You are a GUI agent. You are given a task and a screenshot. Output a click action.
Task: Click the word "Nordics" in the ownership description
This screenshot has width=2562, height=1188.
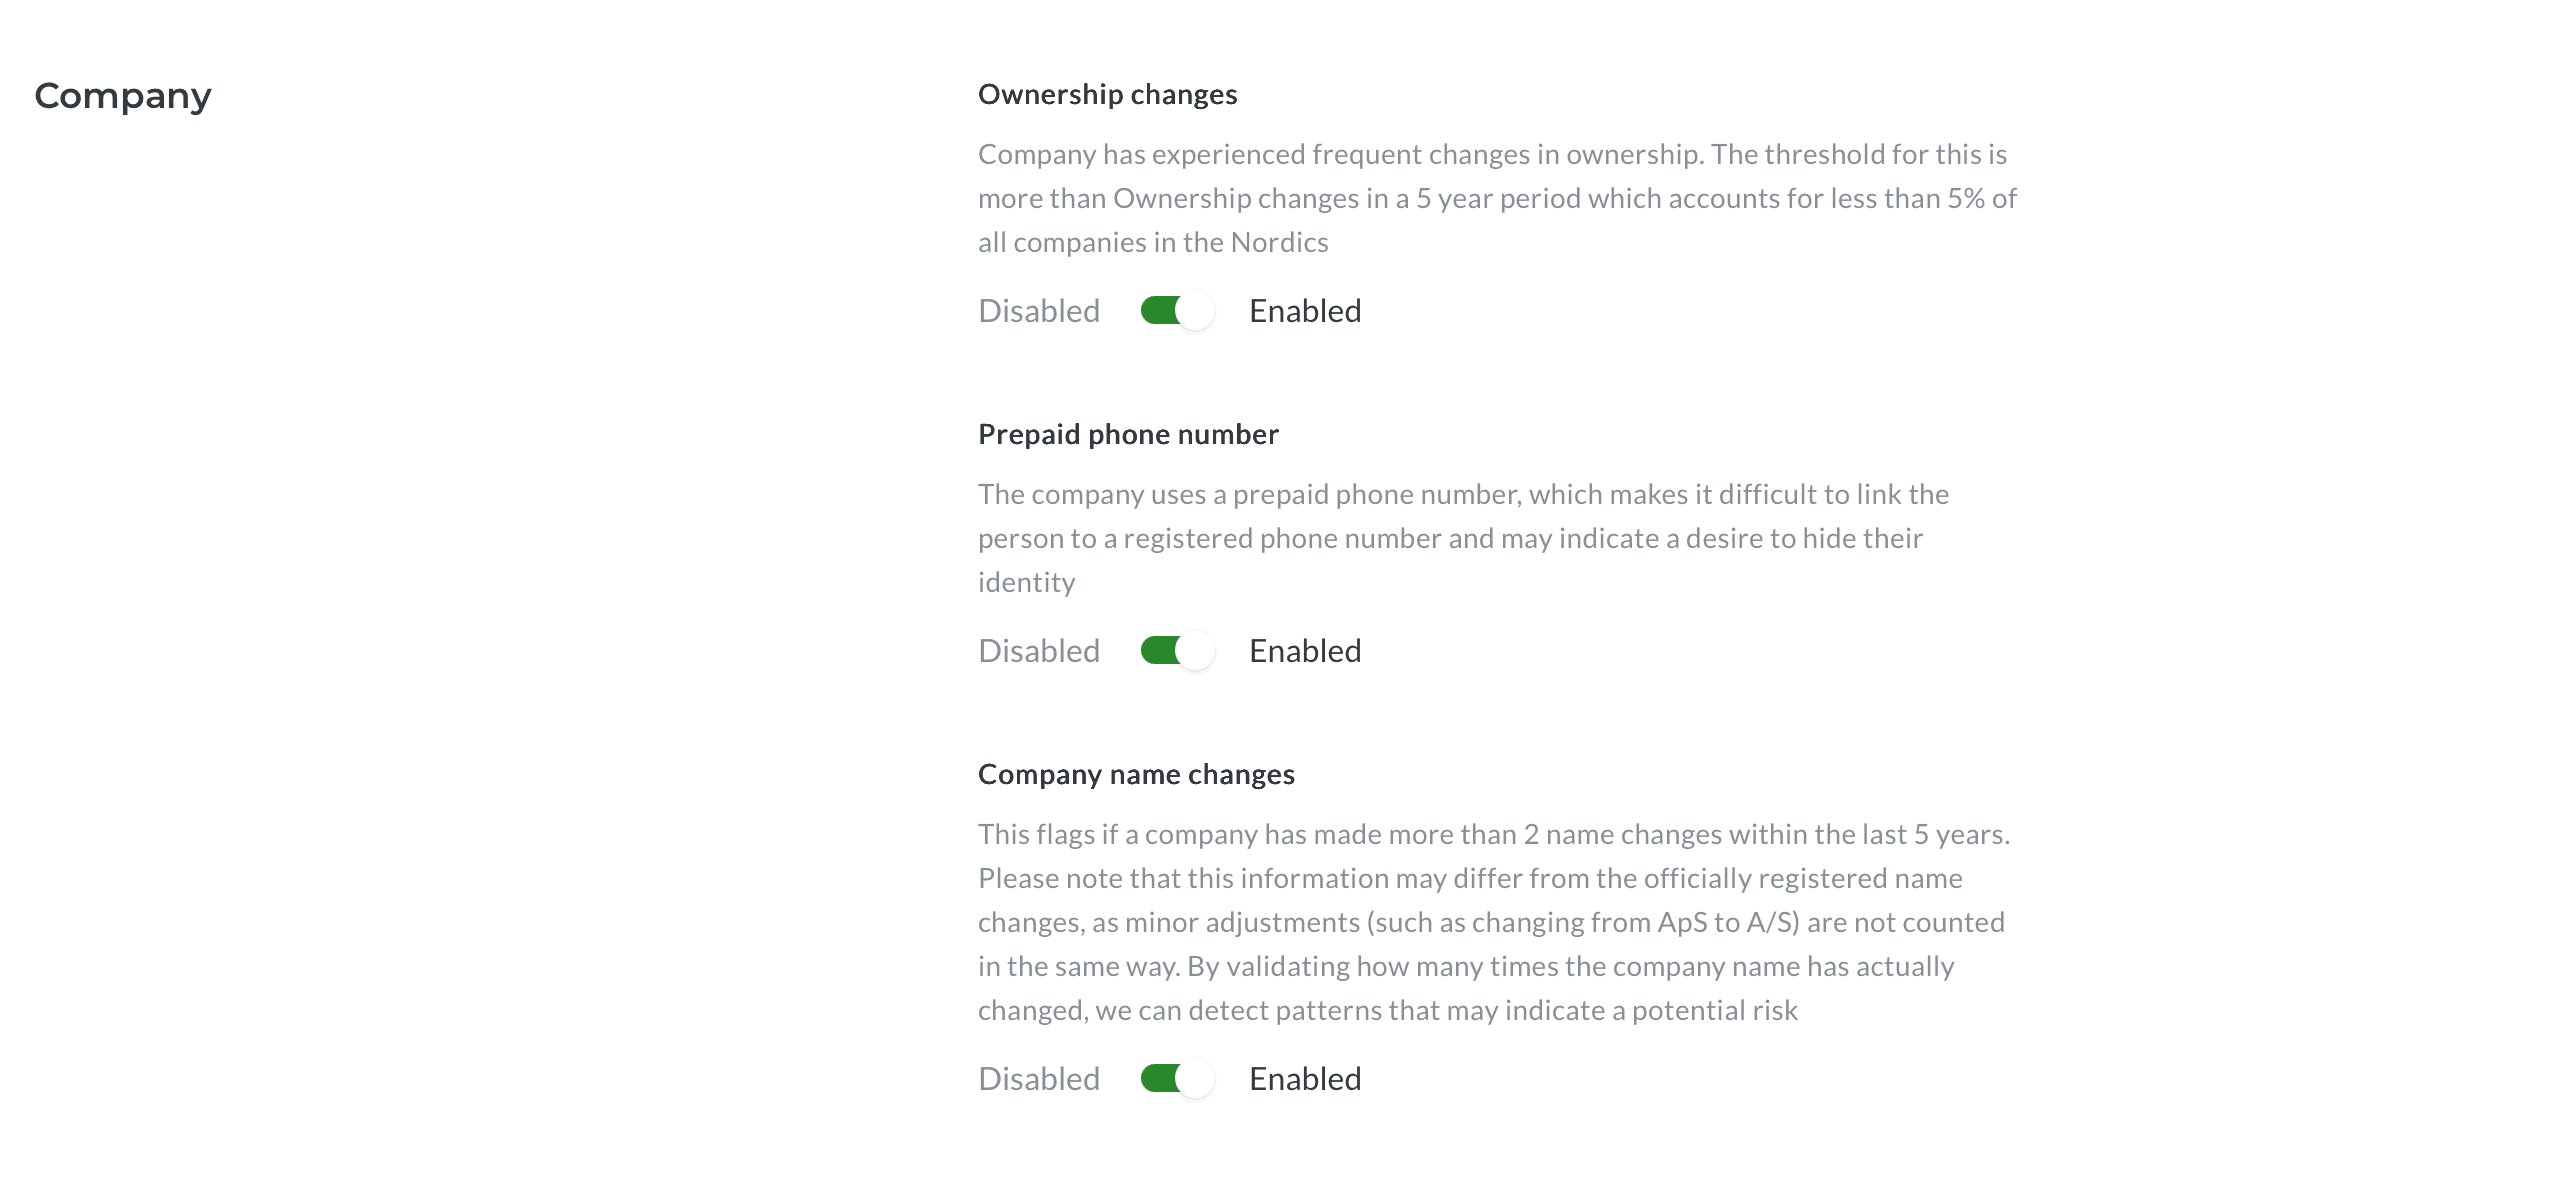pyautogui.click(x=1279, y=242)
